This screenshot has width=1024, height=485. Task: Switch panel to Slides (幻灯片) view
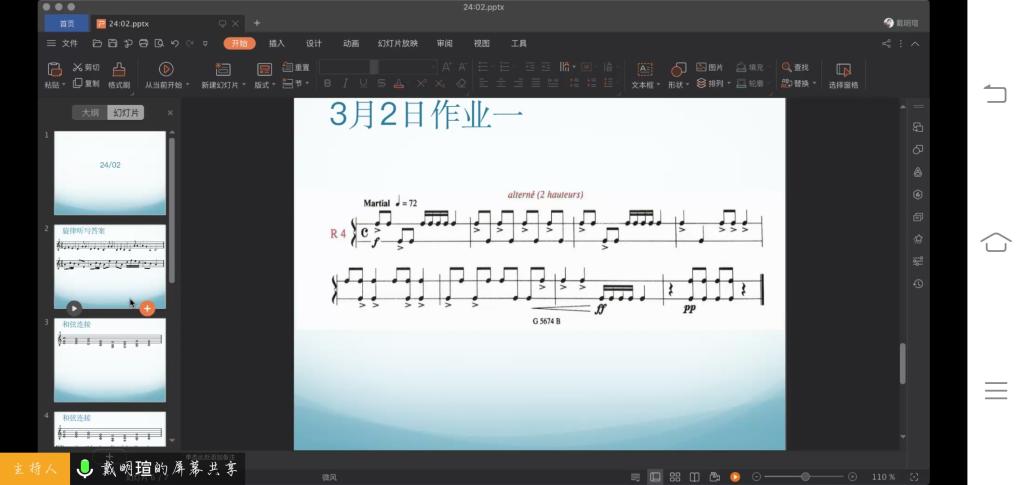tap(126, 113)
